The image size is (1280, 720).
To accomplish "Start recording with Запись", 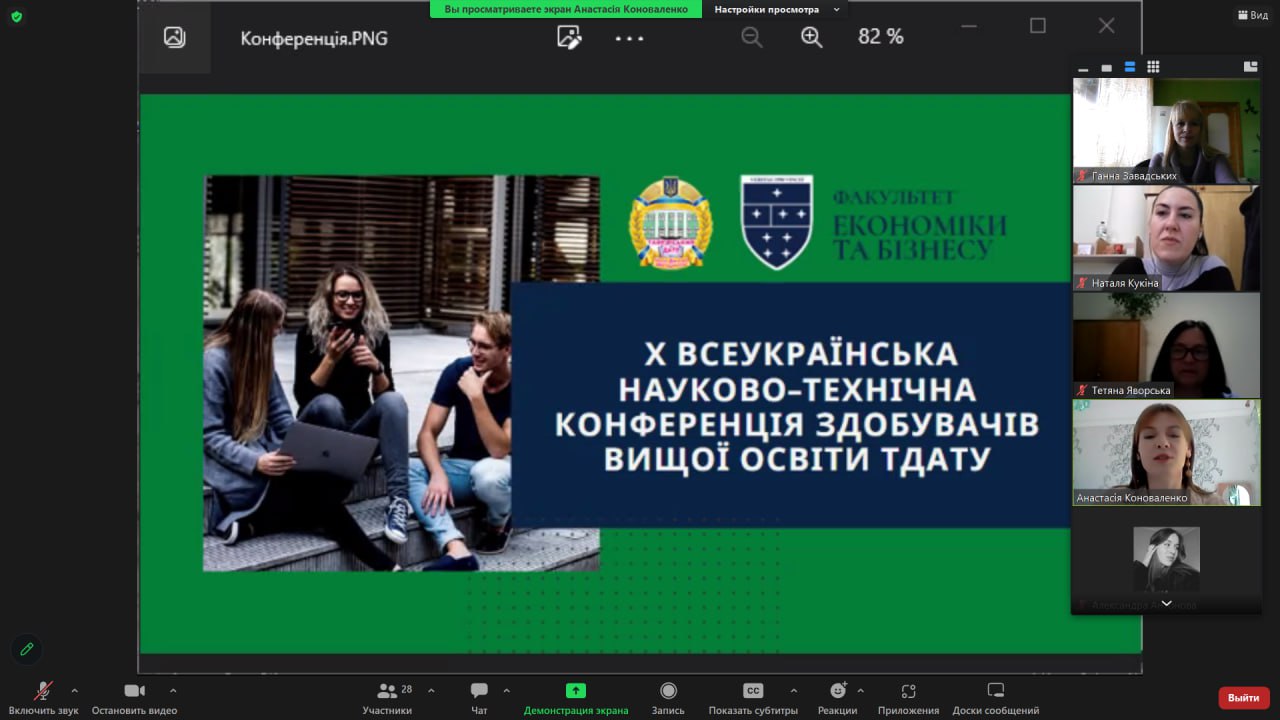I will [668, 697].
